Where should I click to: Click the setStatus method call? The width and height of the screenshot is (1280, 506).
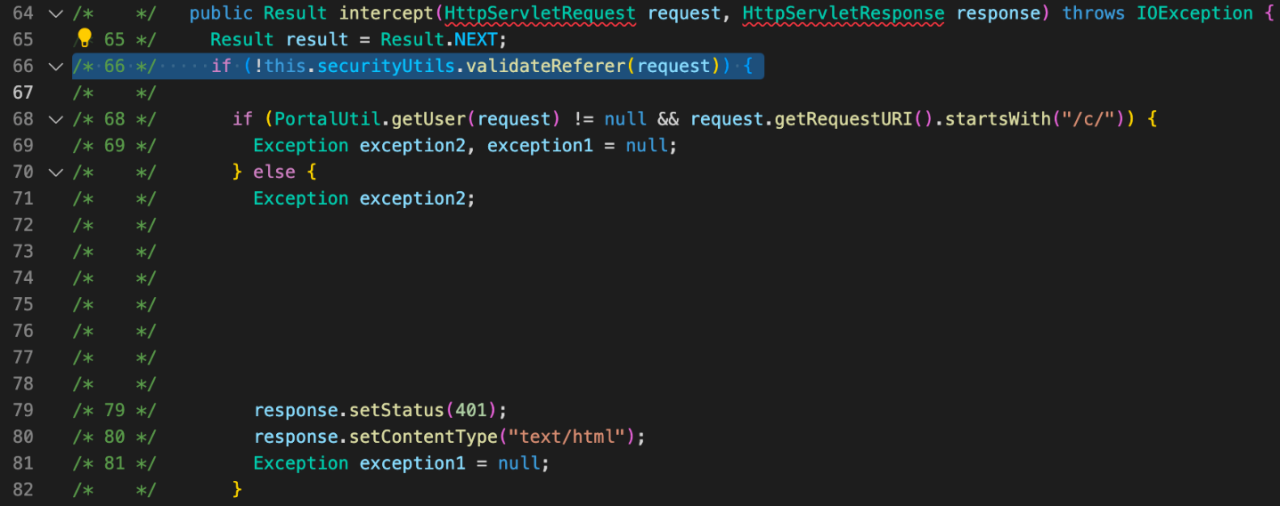click(392, 411)
